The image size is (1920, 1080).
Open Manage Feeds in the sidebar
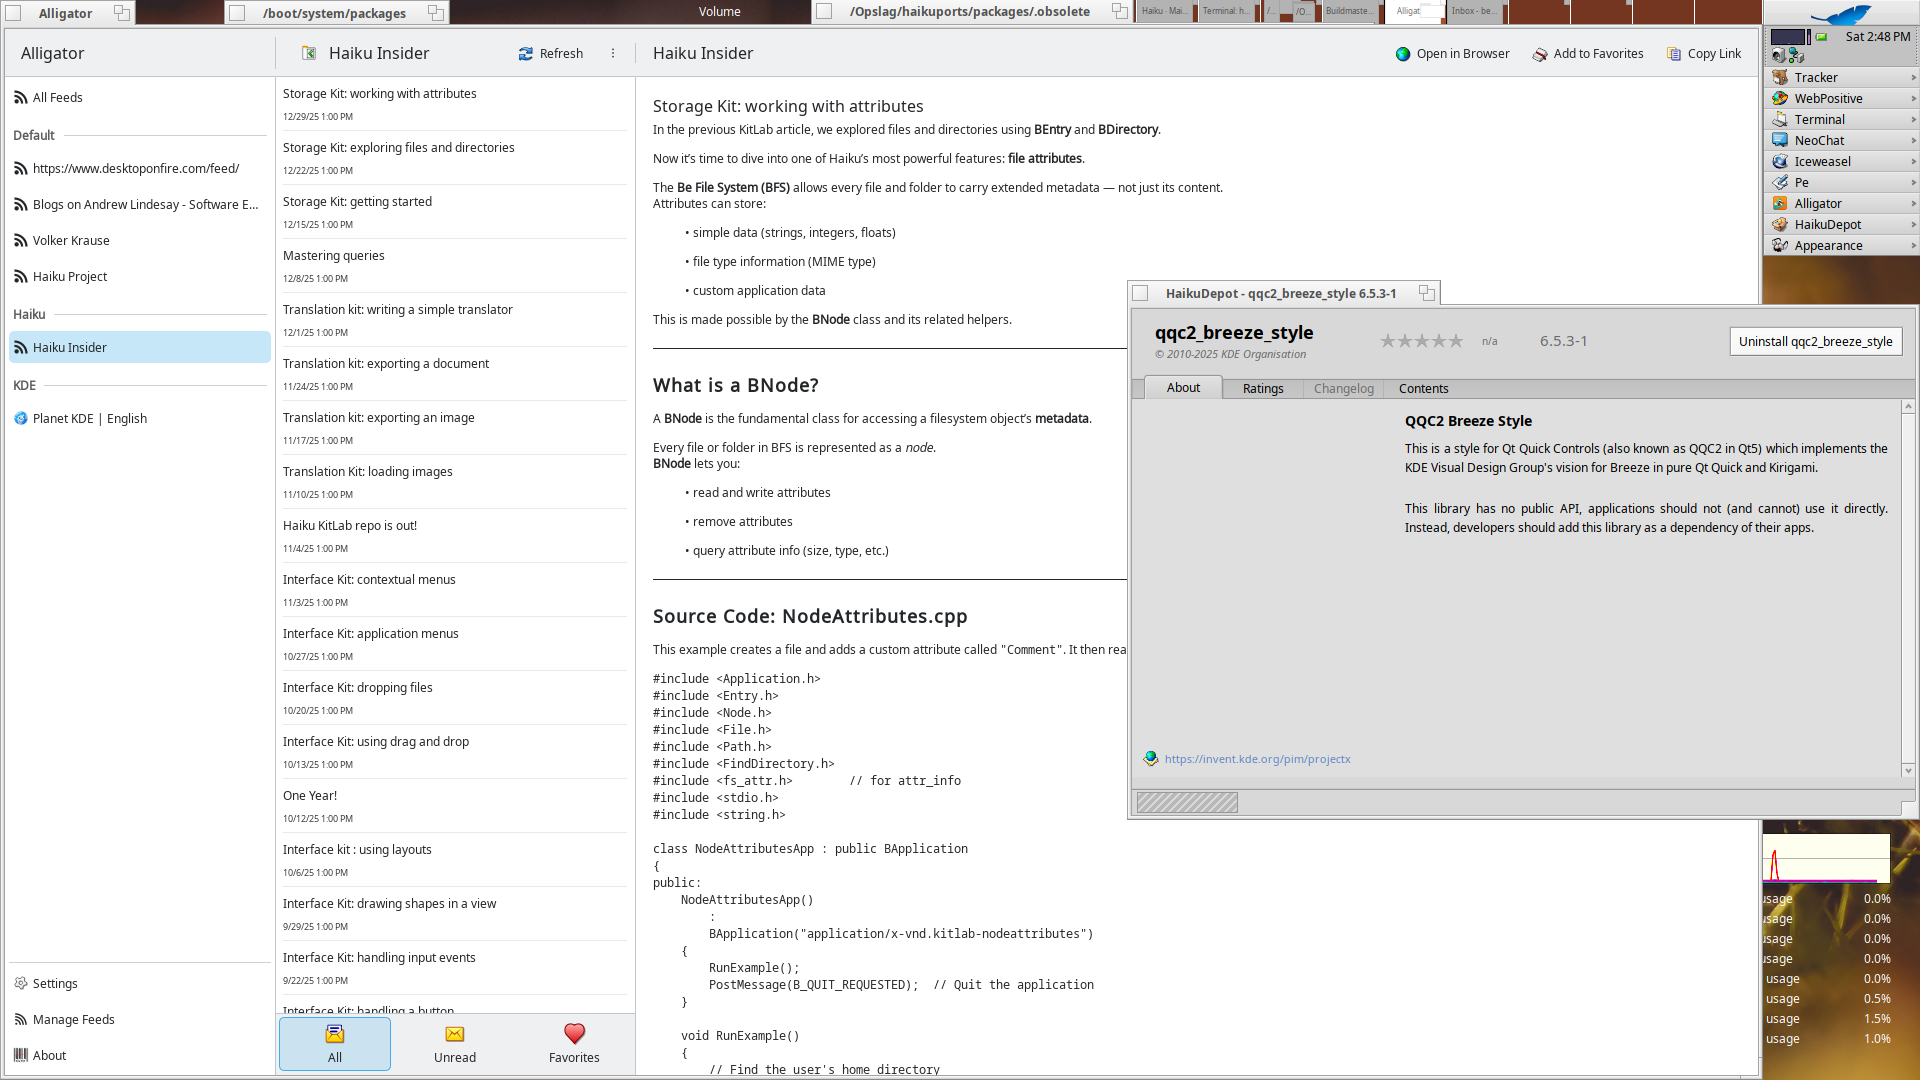(x=73, y=1020)
